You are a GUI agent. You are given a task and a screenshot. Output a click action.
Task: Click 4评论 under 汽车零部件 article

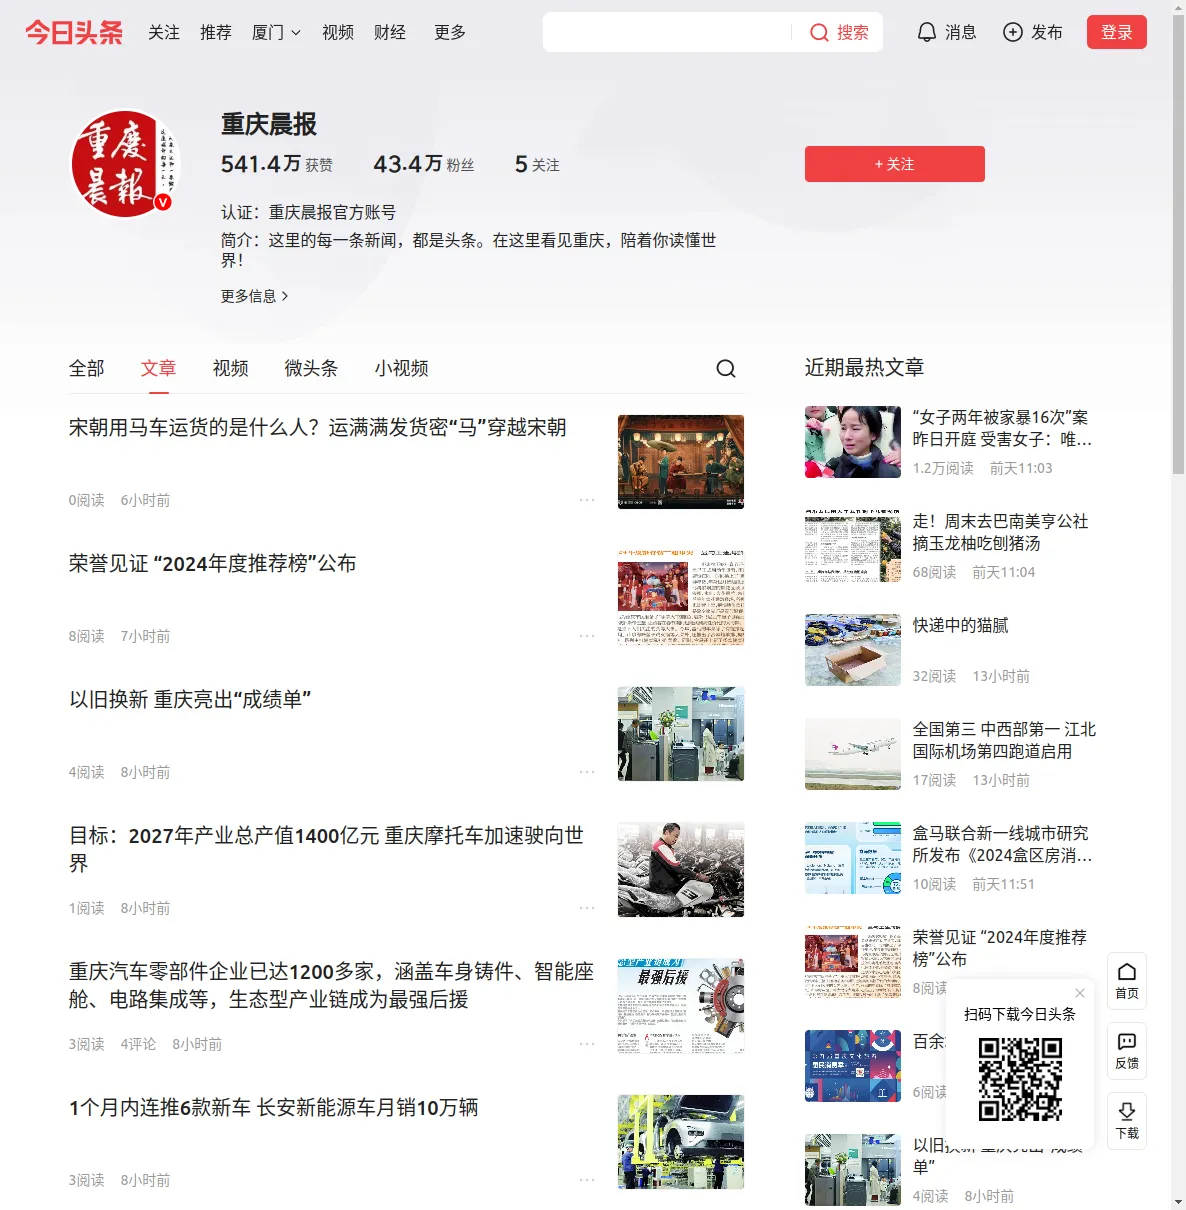pos(138,1044)
